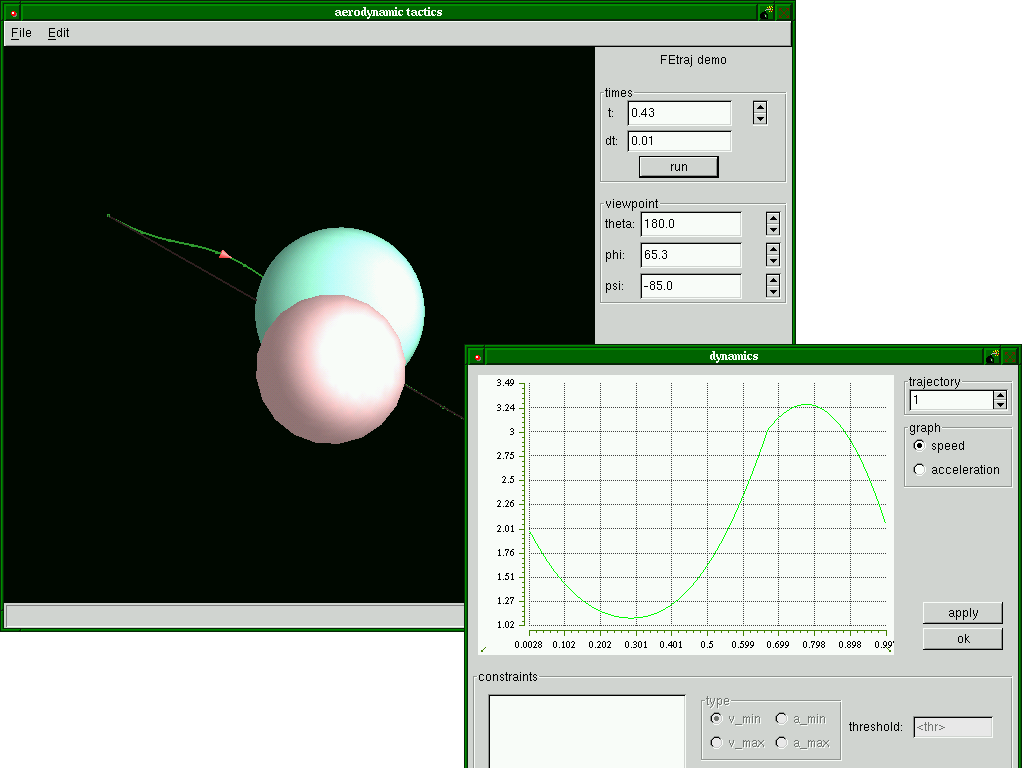
Task: Switch graph to acceleration
Action: (x=920, y=470)
